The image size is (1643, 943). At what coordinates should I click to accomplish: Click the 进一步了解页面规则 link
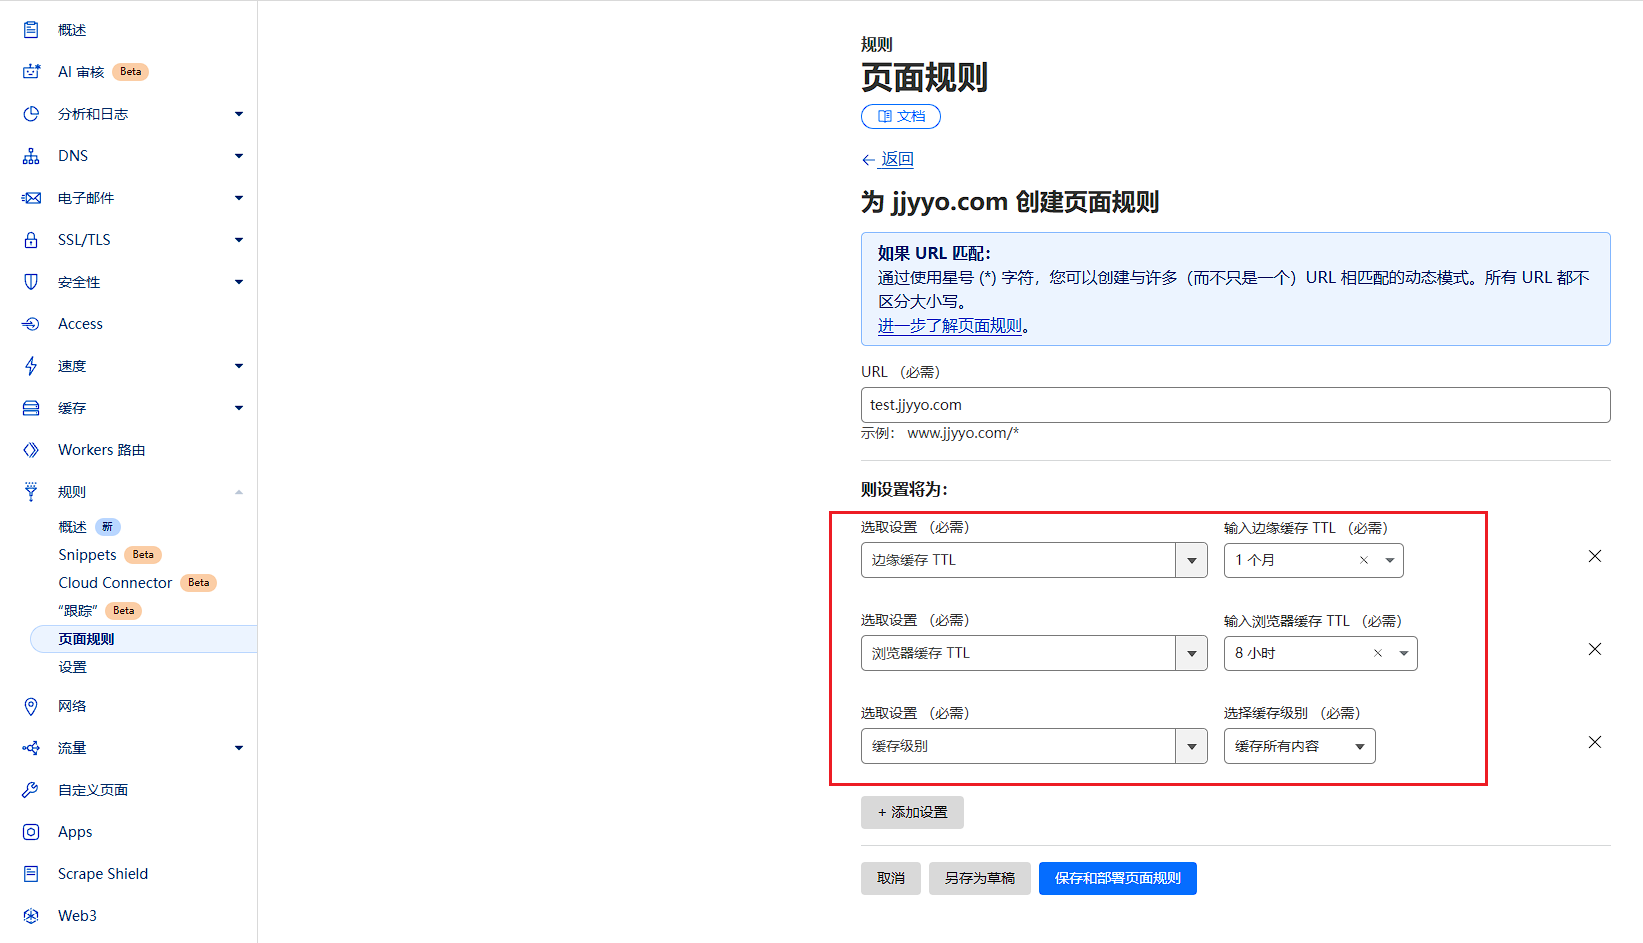tap(948, 325)
